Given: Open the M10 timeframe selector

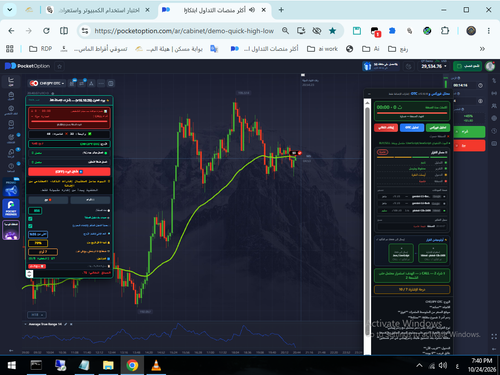Looking at the screenshot, I should [x=37, y=315].
